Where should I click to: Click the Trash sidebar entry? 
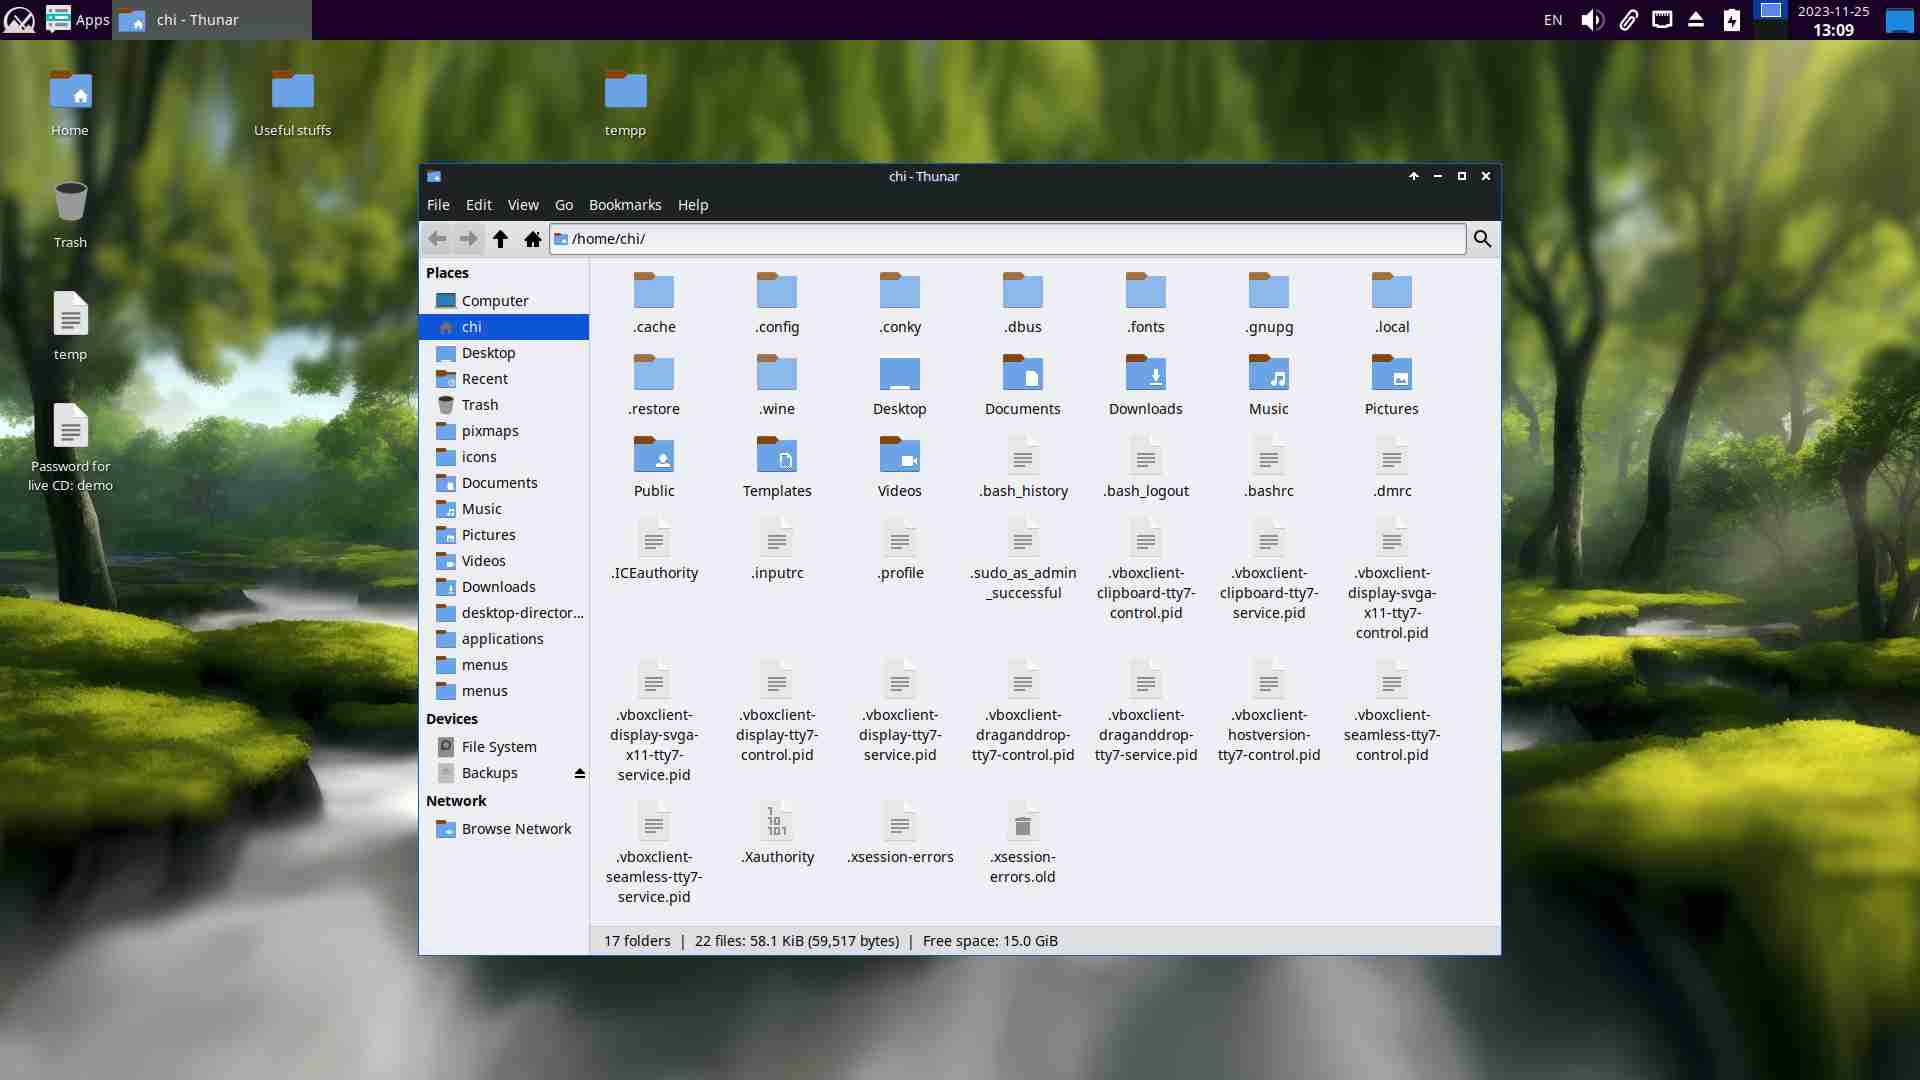point(479,405)
